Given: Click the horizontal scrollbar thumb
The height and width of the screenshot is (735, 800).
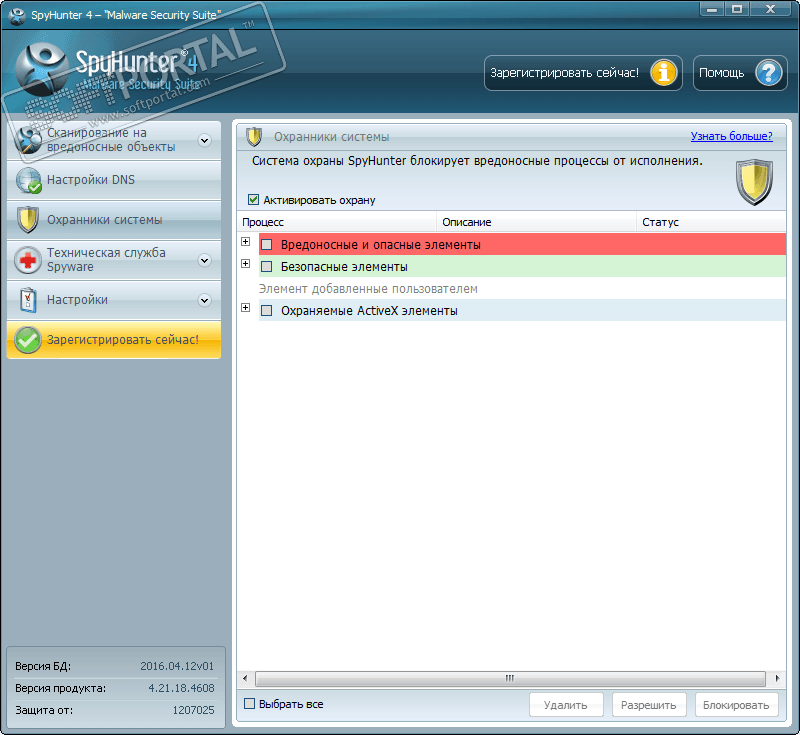Looking at the screenshot, I should (510, 678).
